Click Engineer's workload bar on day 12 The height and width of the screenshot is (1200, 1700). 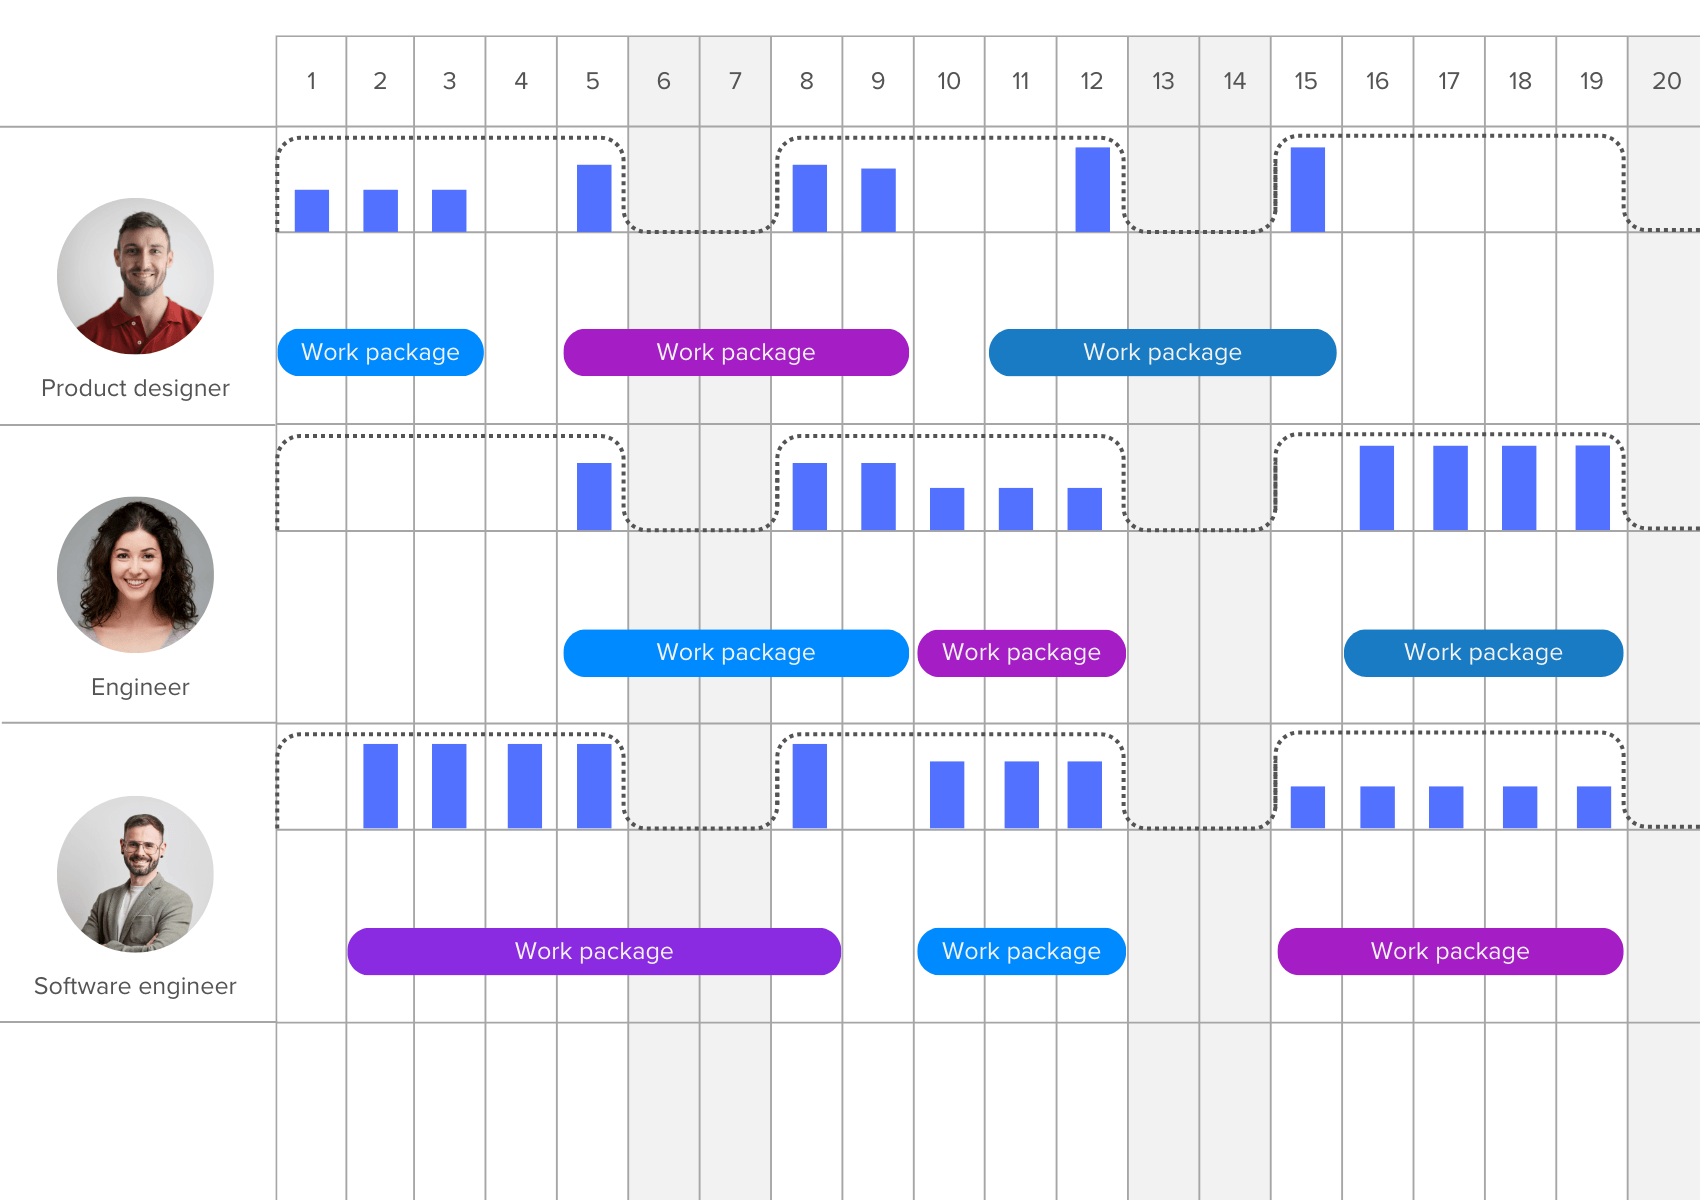click(x=1085, y=509)
